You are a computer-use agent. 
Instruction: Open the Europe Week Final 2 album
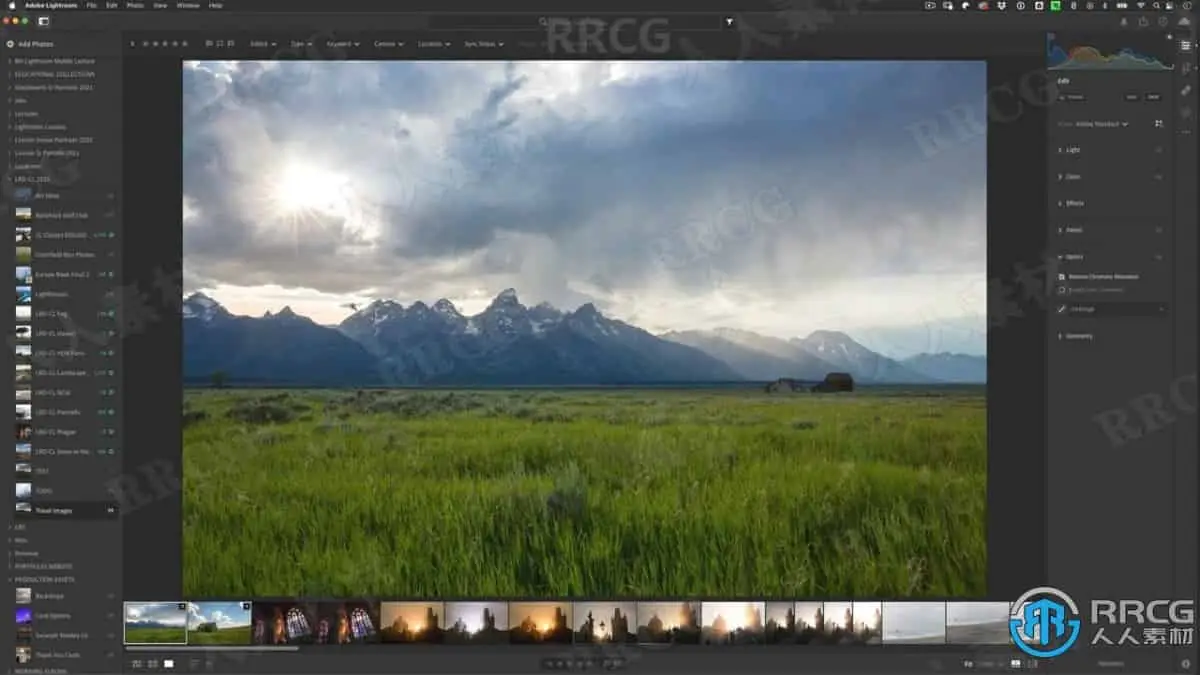click(x=66, y=274)
